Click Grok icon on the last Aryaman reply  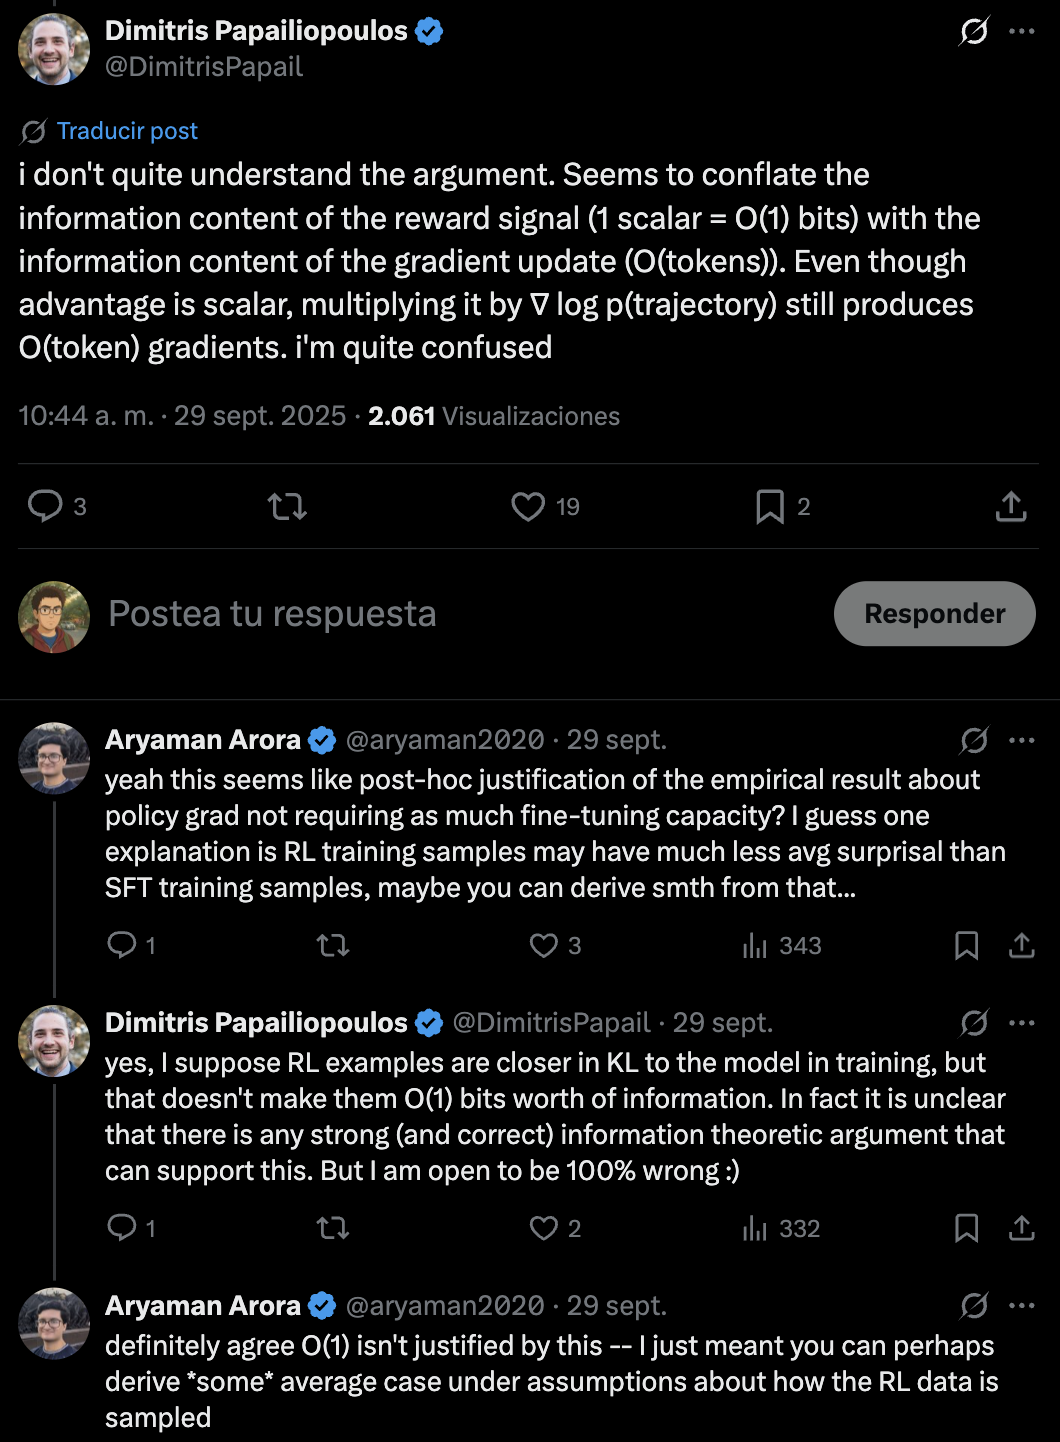tap(974, 1305)
